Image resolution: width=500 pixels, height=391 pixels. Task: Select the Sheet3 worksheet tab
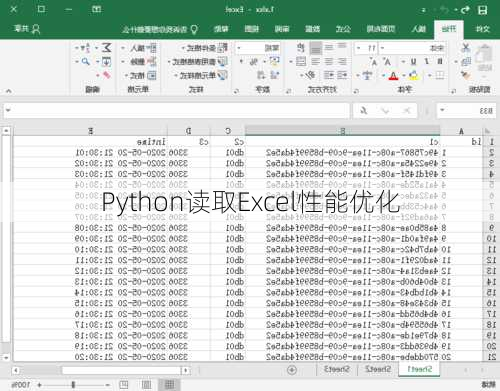point(337,369)
